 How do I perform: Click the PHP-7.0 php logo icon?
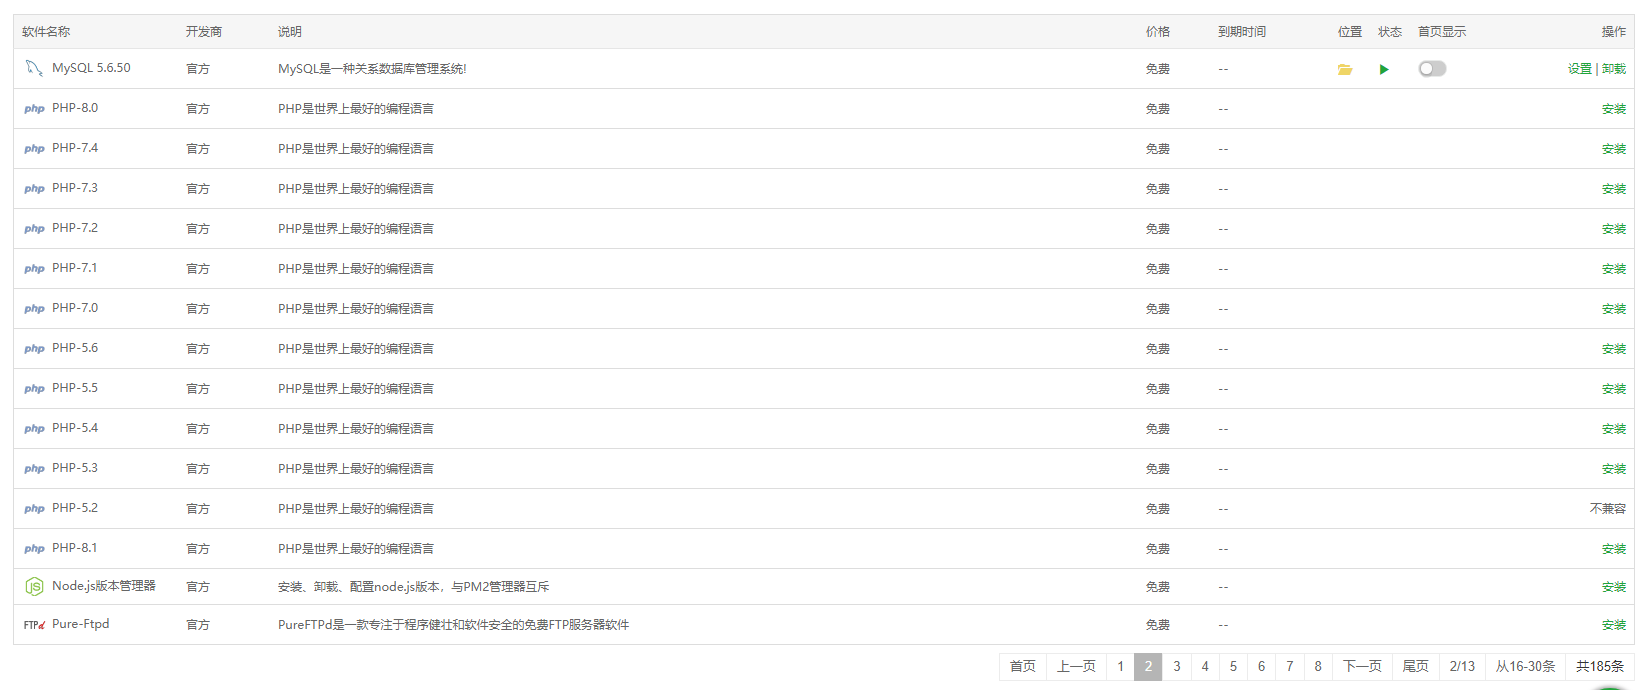click(x=34, y=309)
